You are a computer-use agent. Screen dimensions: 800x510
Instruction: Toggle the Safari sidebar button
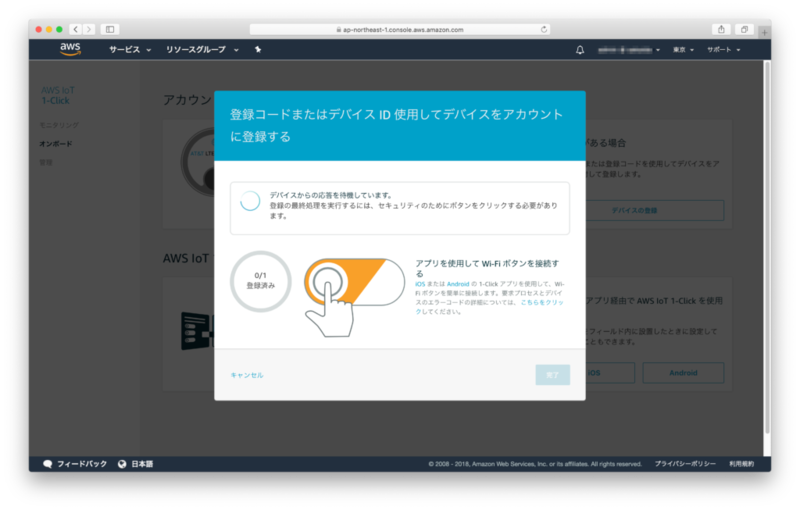tap(110, 30)
